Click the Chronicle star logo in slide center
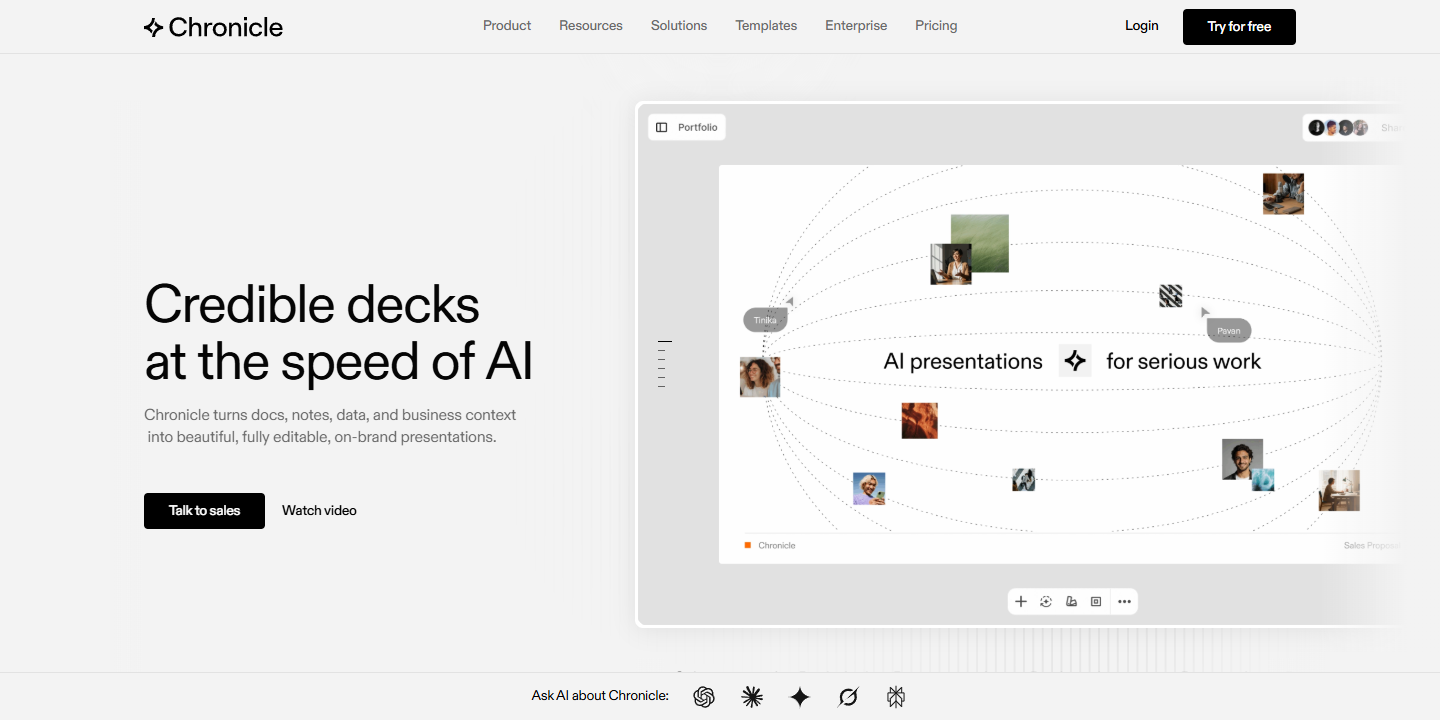The image size is (1440, 720). click(x=1075, y=361)
